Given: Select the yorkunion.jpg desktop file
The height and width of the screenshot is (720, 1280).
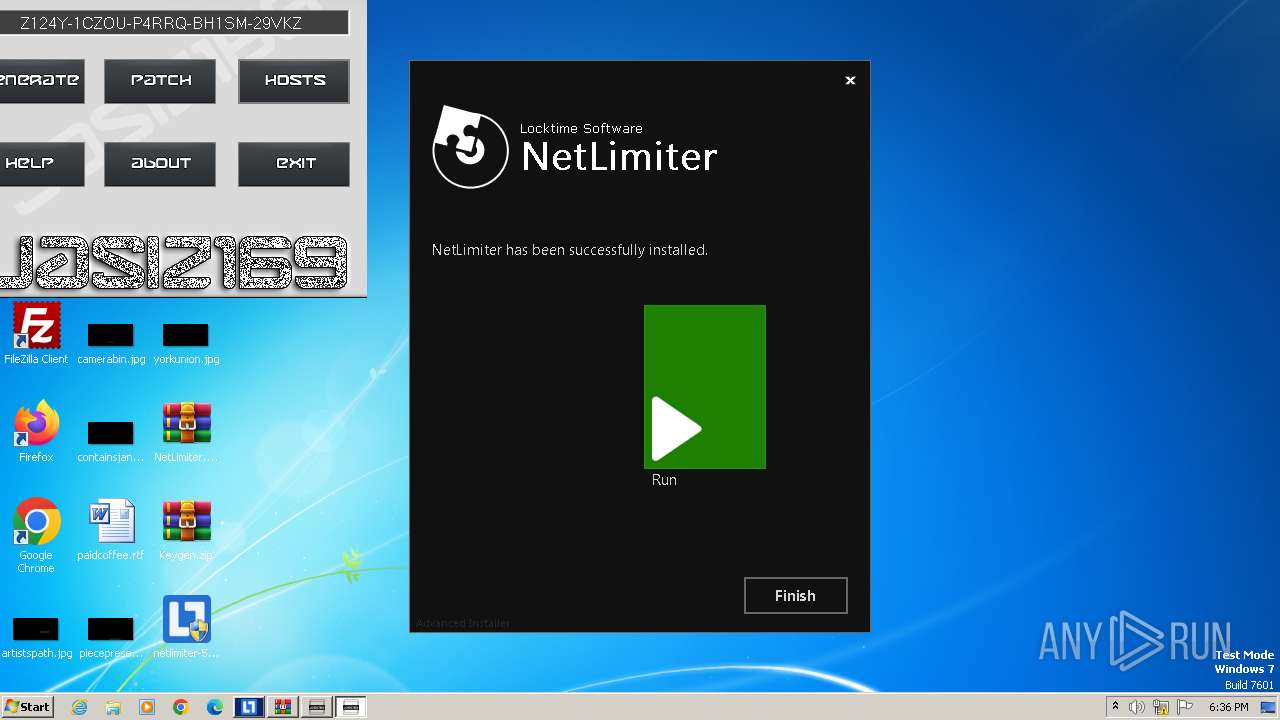Looking at the screenshot, I should (186, 343).
